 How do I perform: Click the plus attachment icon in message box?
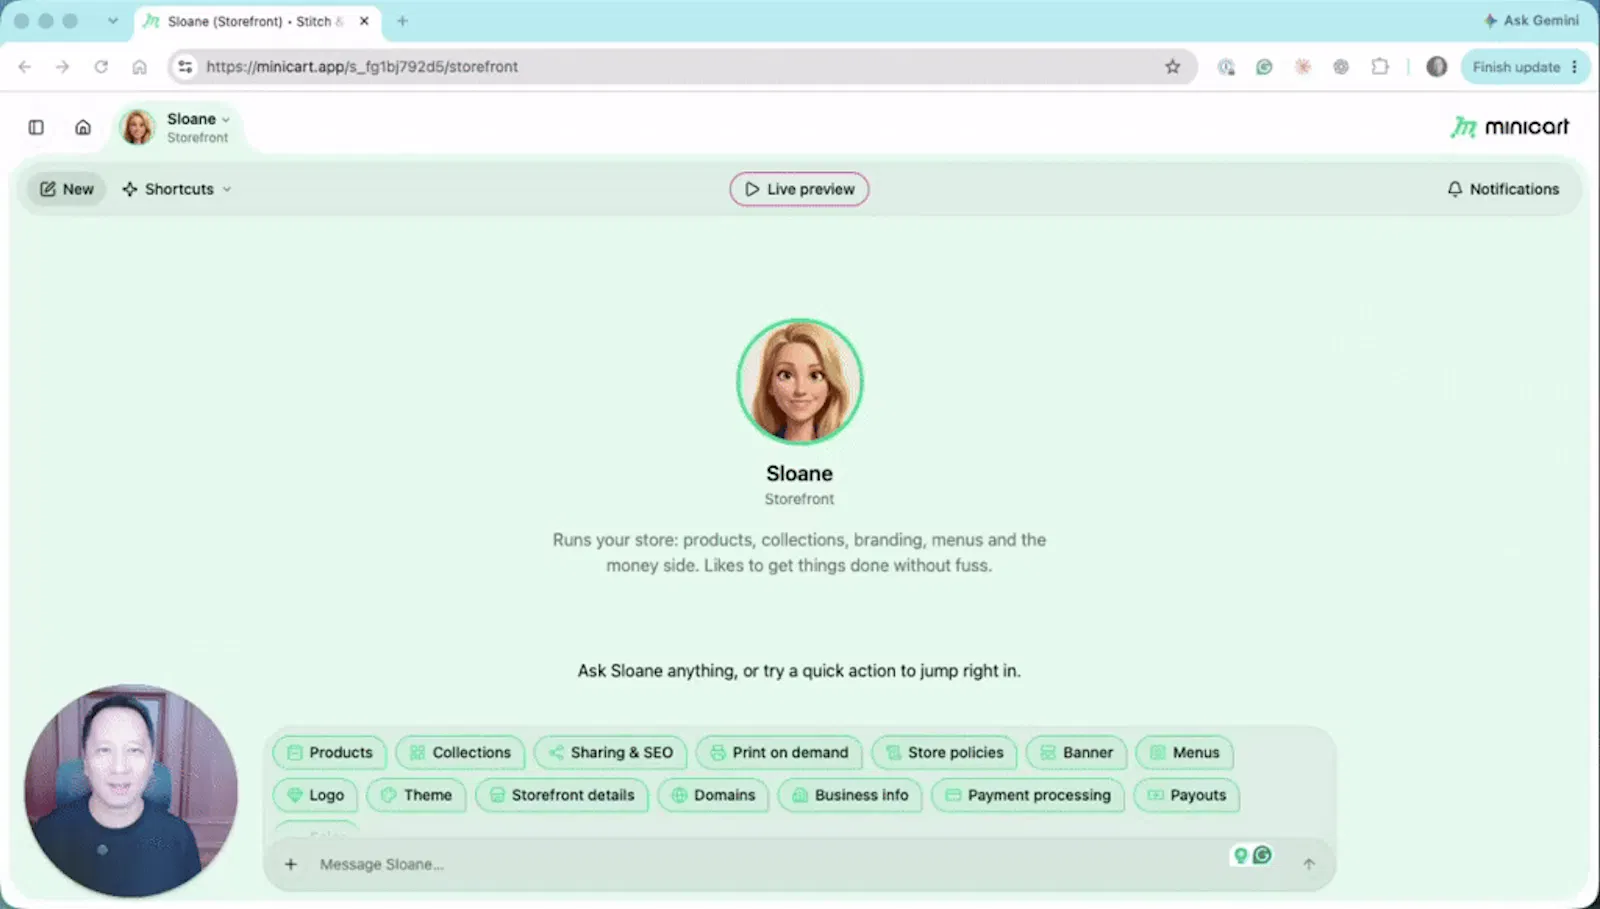tap(290, 864)
